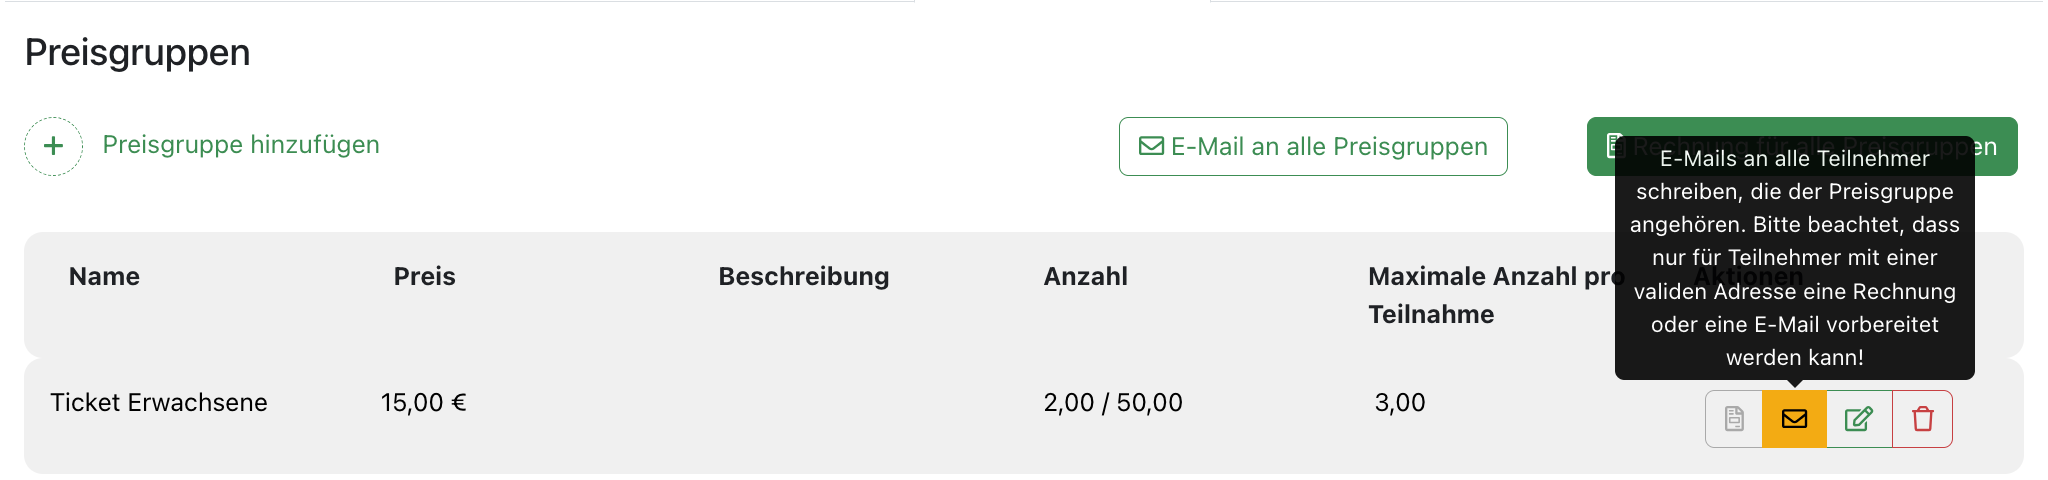Delete Ticket Erwachsene using the trash icon
2048x480 pixels.
click(1922, 419)
